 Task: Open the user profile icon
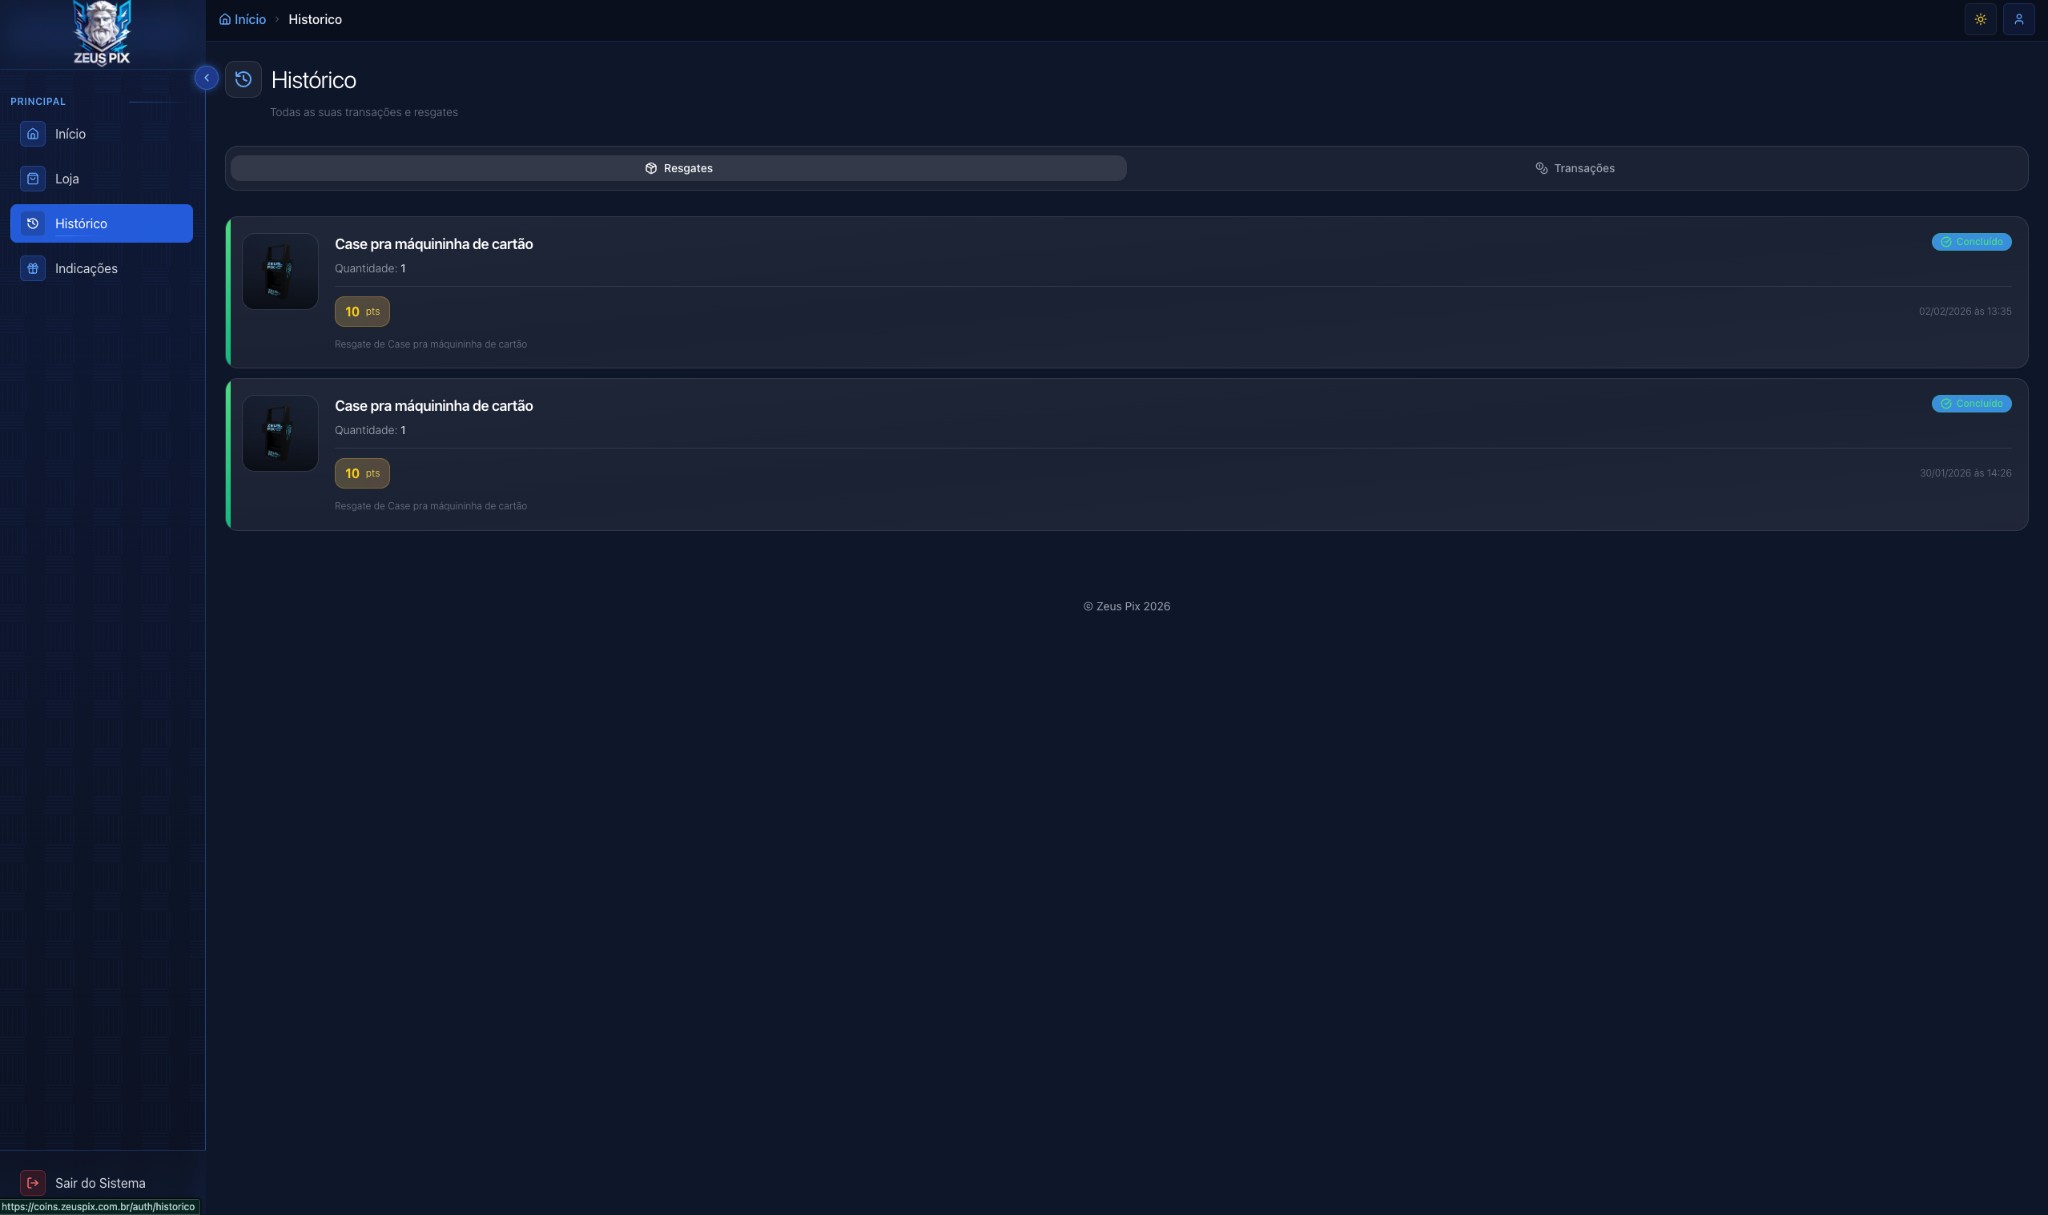2018,20
